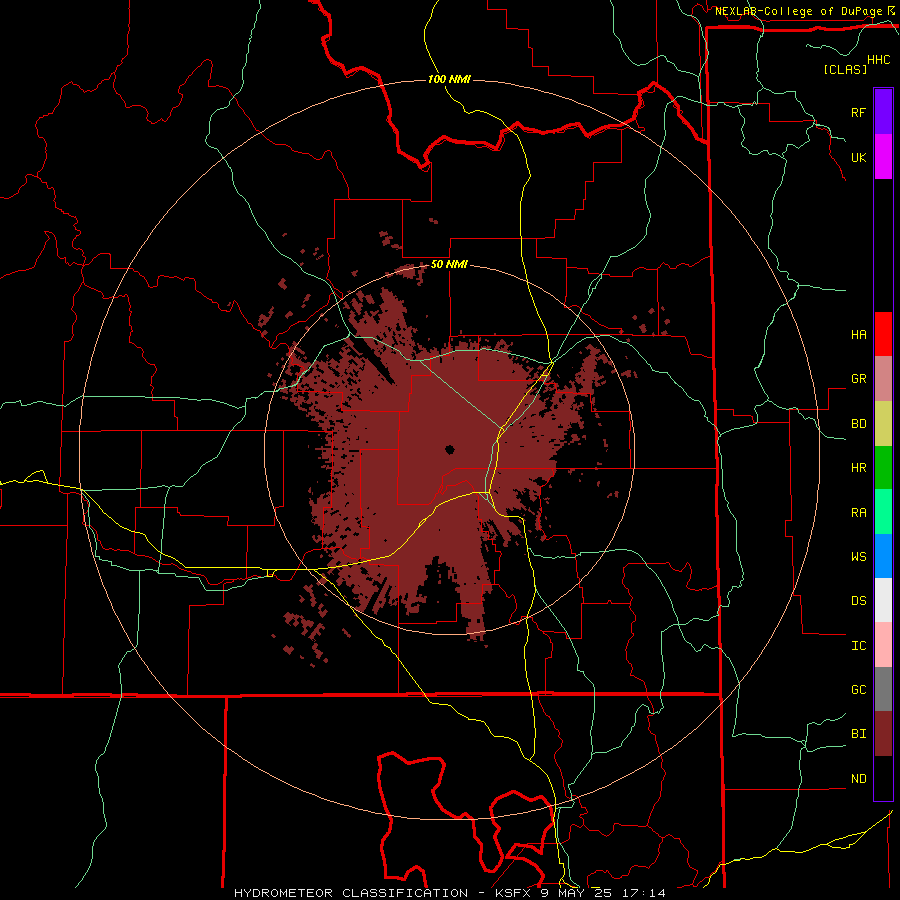The image size is (900, 900).
Task: Click the 50 NMI range ring label
Action: (449, 265)
